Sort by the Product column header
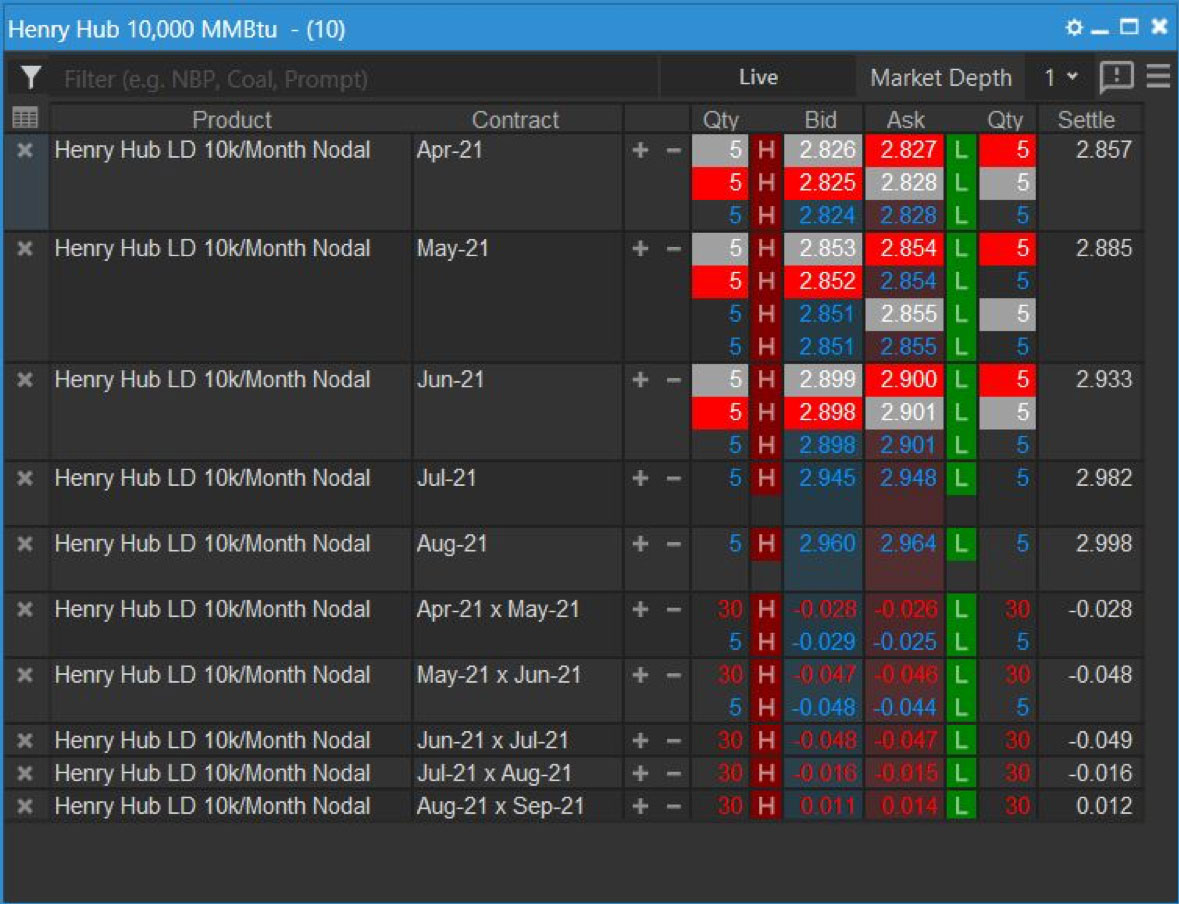The width and height of the screenshot is (1179, 904). pos(232,120)
